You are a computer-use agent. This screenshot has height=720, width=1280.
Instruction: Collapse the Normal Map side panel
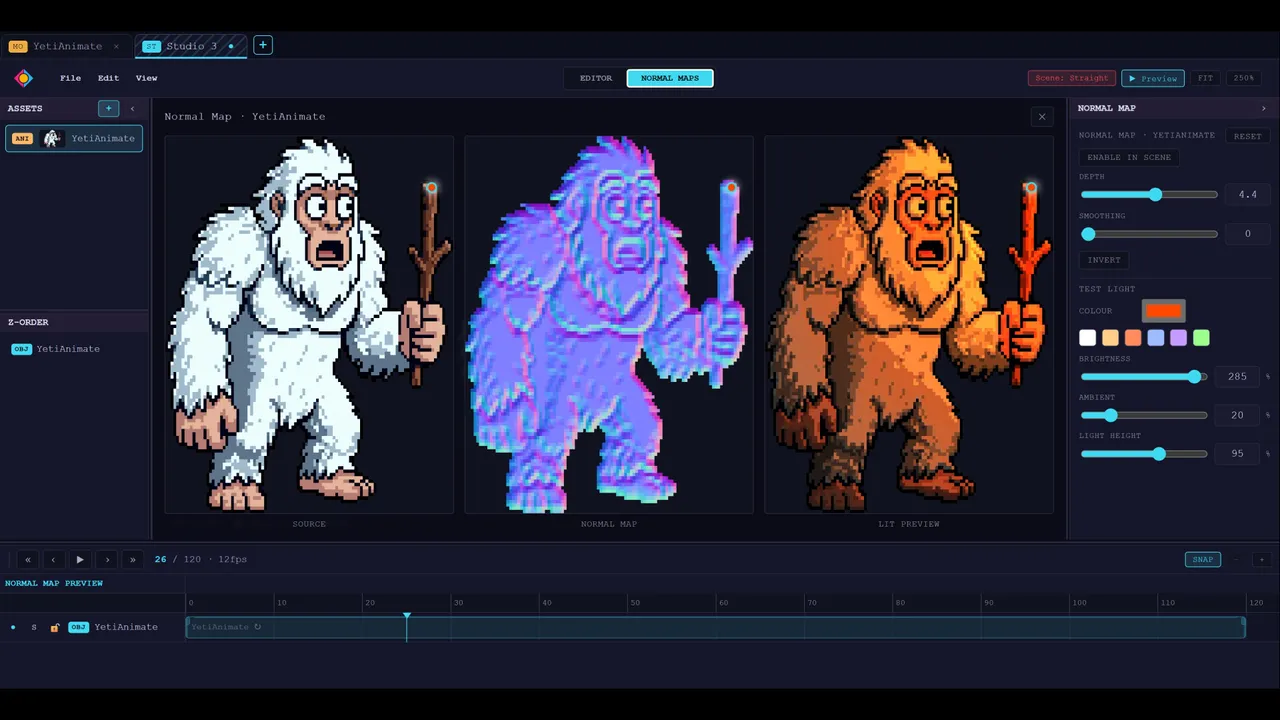tap(1263, 108)
